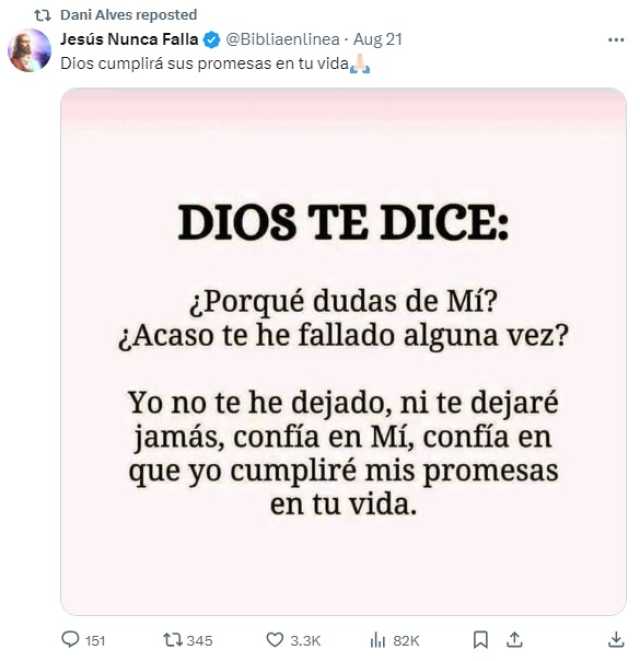The height and width of the screenshot is (661, 640).
Task: Open the three-dot more options menu
Action: pos(616,40)
